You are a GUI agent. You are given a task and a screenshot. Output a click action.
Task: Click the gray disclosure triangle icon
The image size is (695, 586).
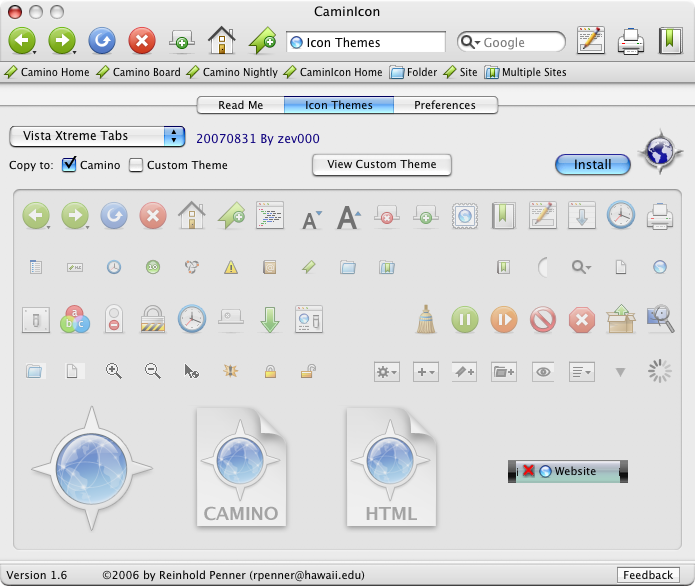coord(621,372)
